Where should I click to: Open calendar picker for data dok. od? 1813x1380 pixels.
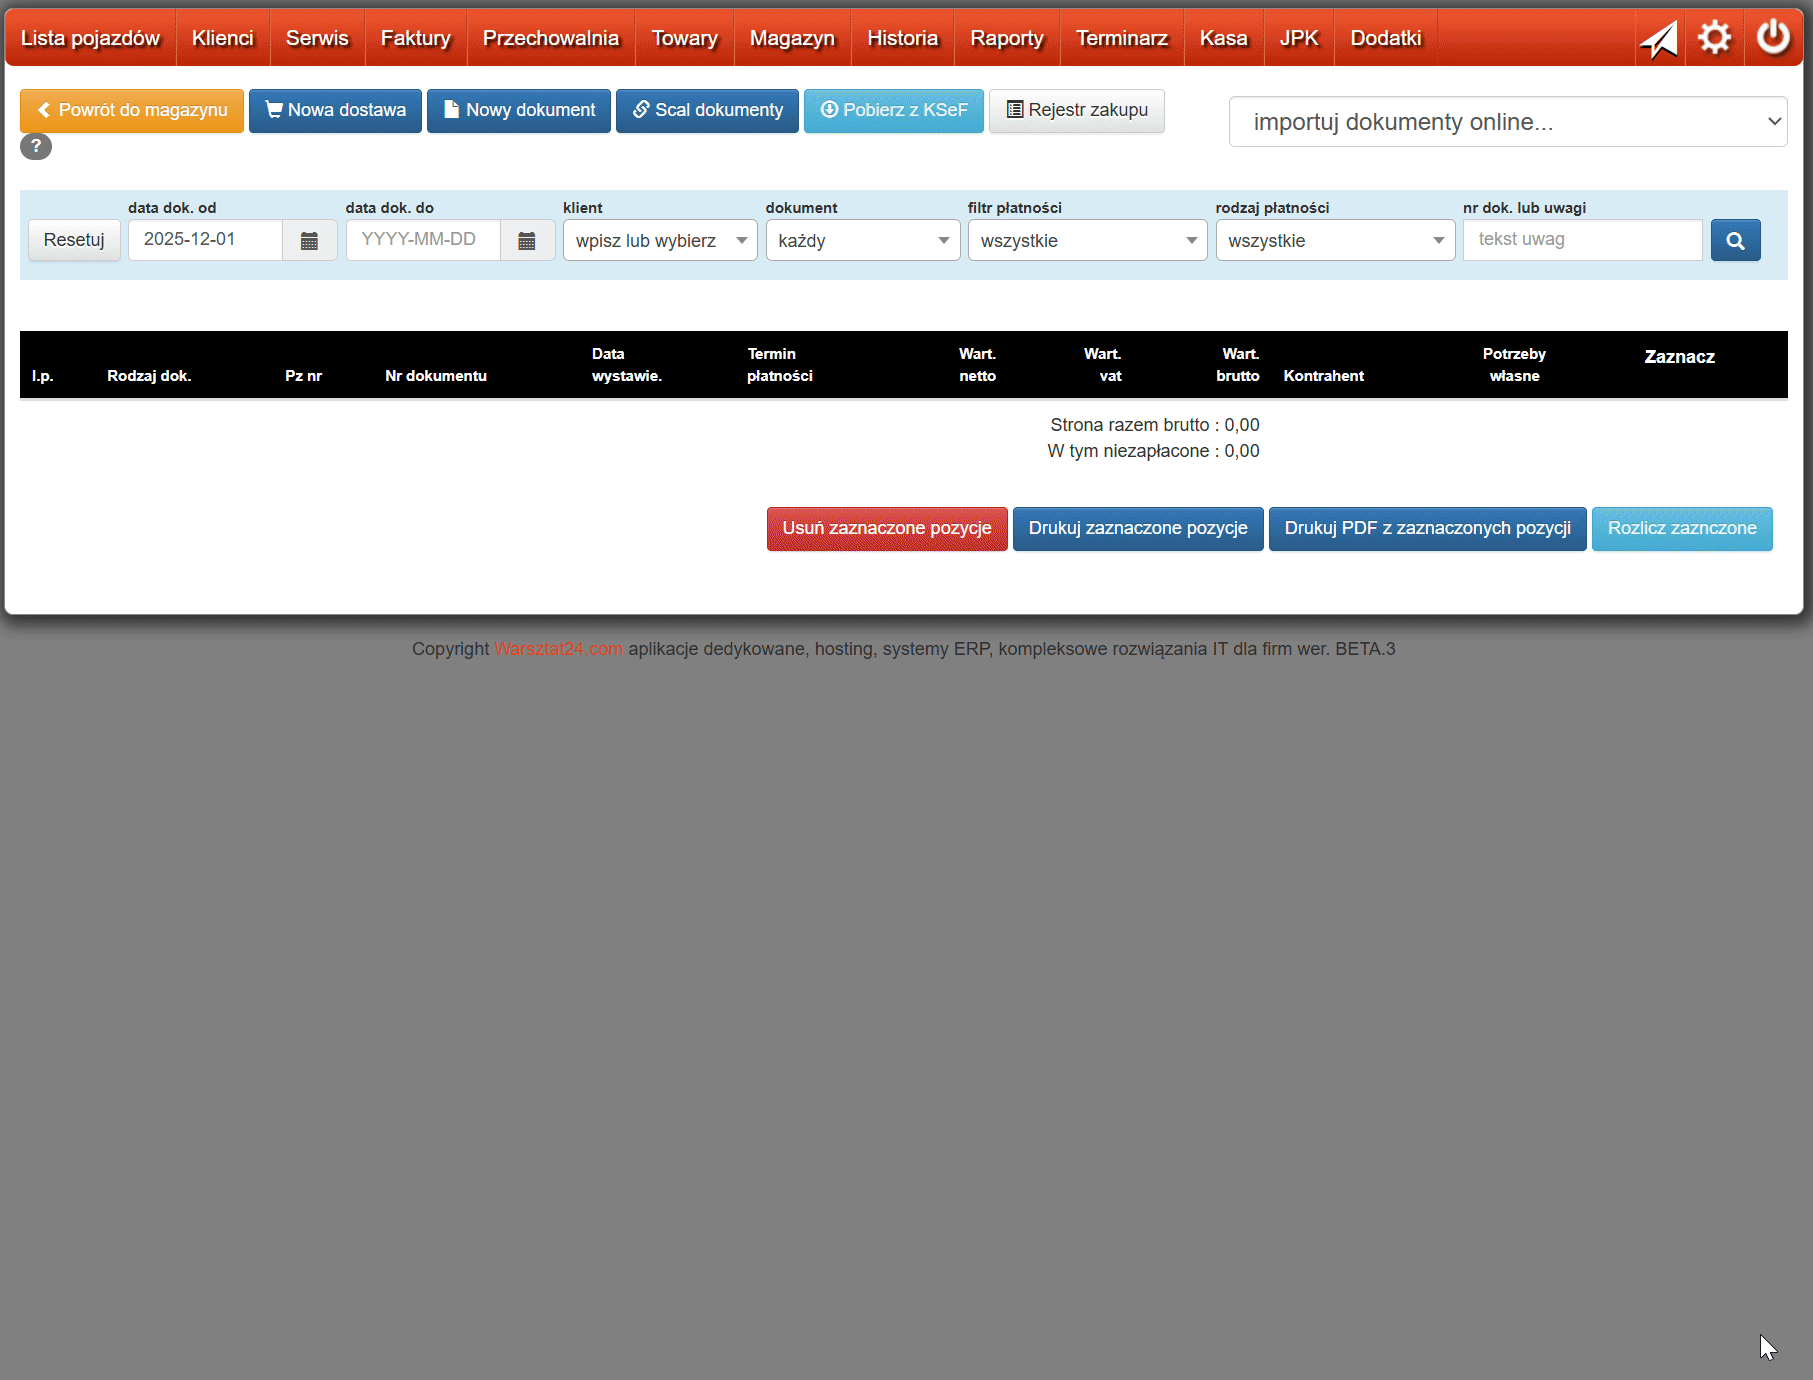point(310,240)
